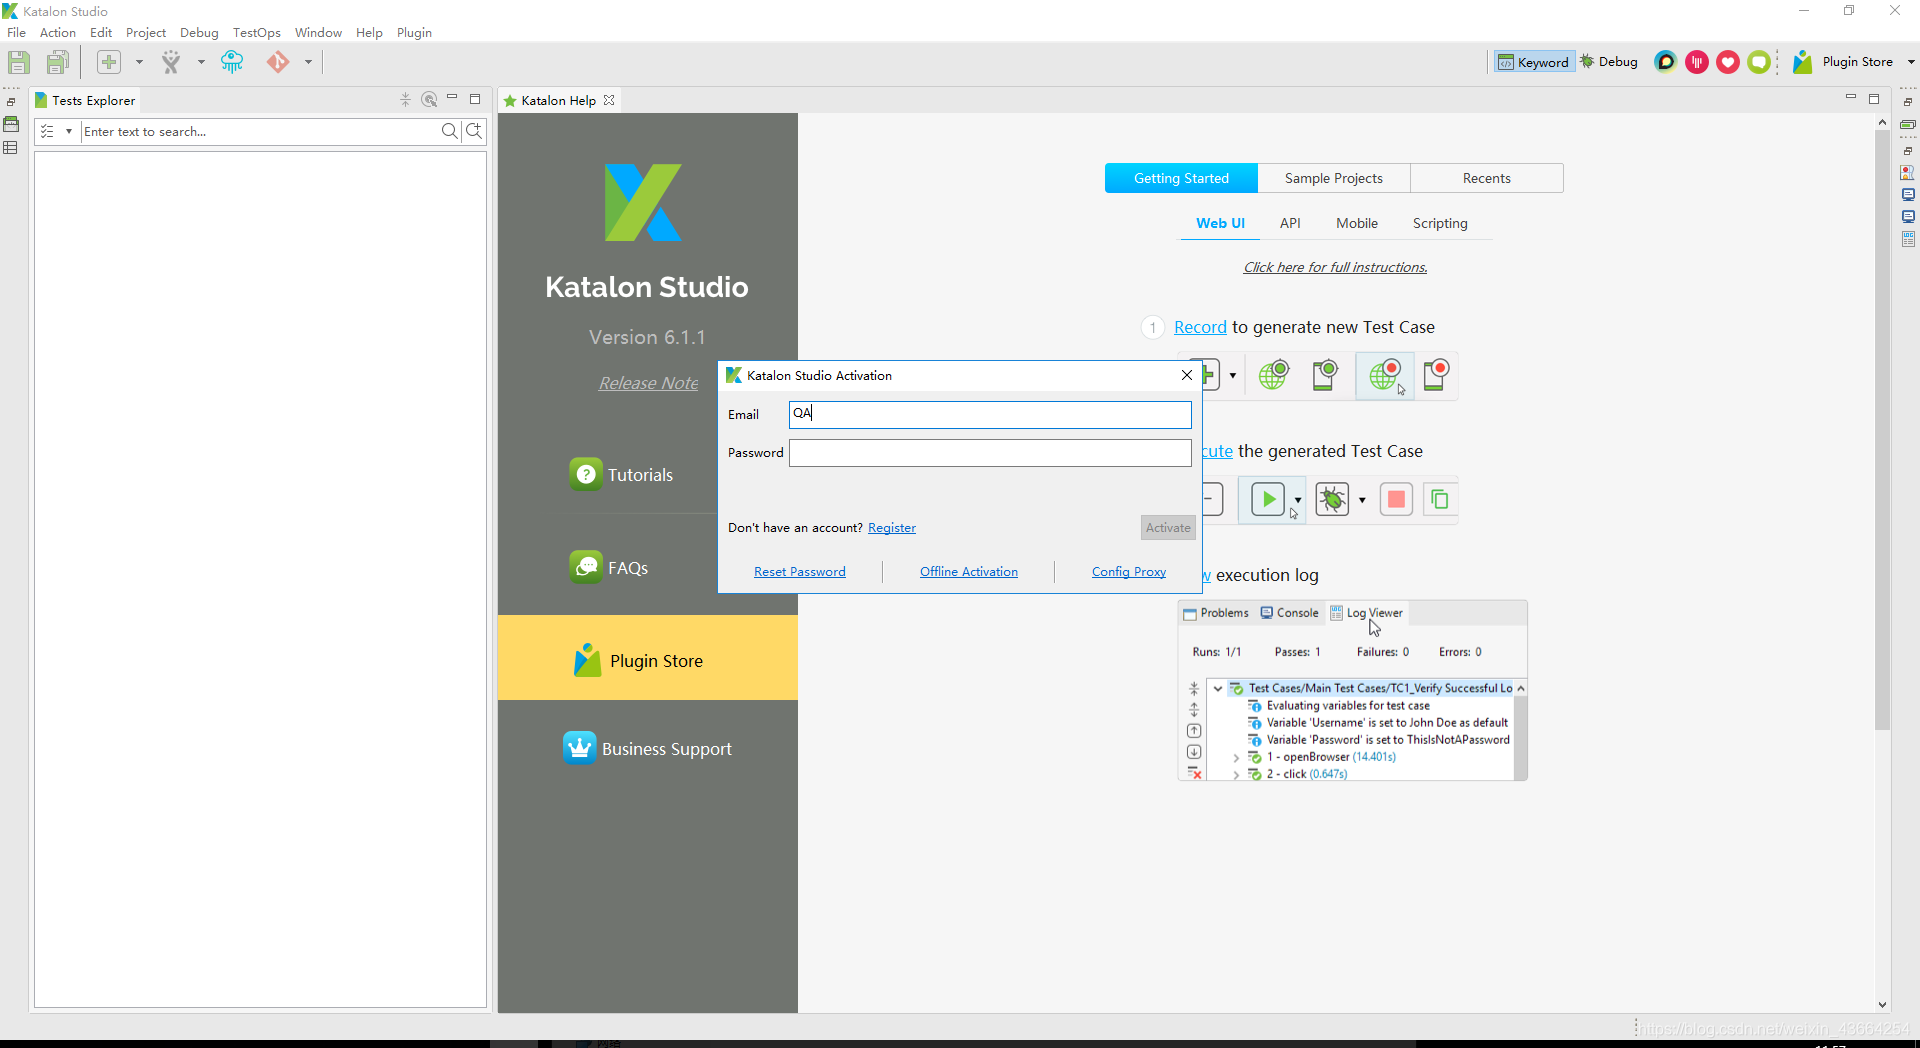Select the Recents tab
This screenshot has height=1048, width=1920.
pos(1486,178)
